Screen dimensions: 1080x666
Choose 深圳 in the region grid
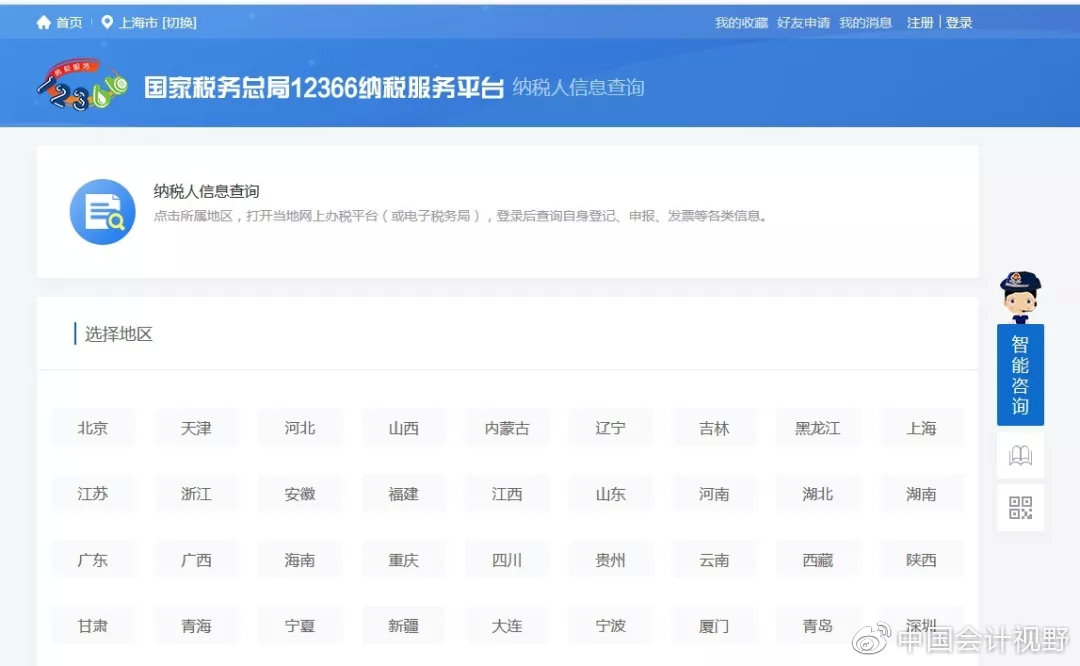921,625
